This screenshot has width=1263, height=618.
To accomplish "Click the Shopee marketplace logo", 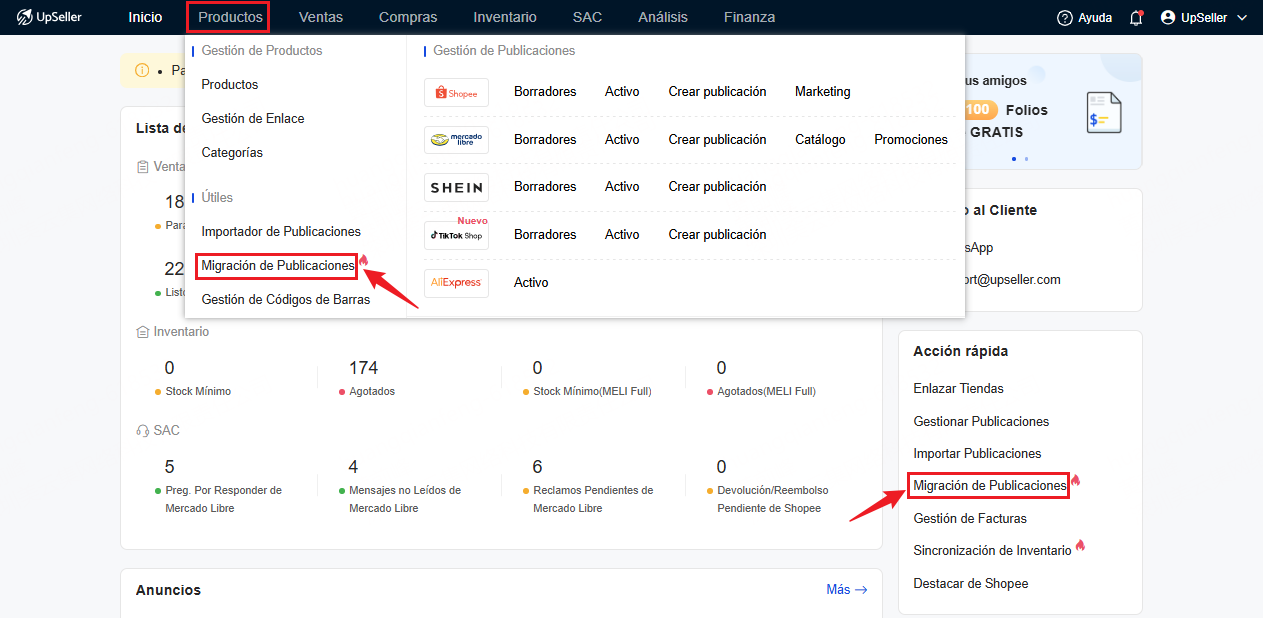I will pos(456,92).
